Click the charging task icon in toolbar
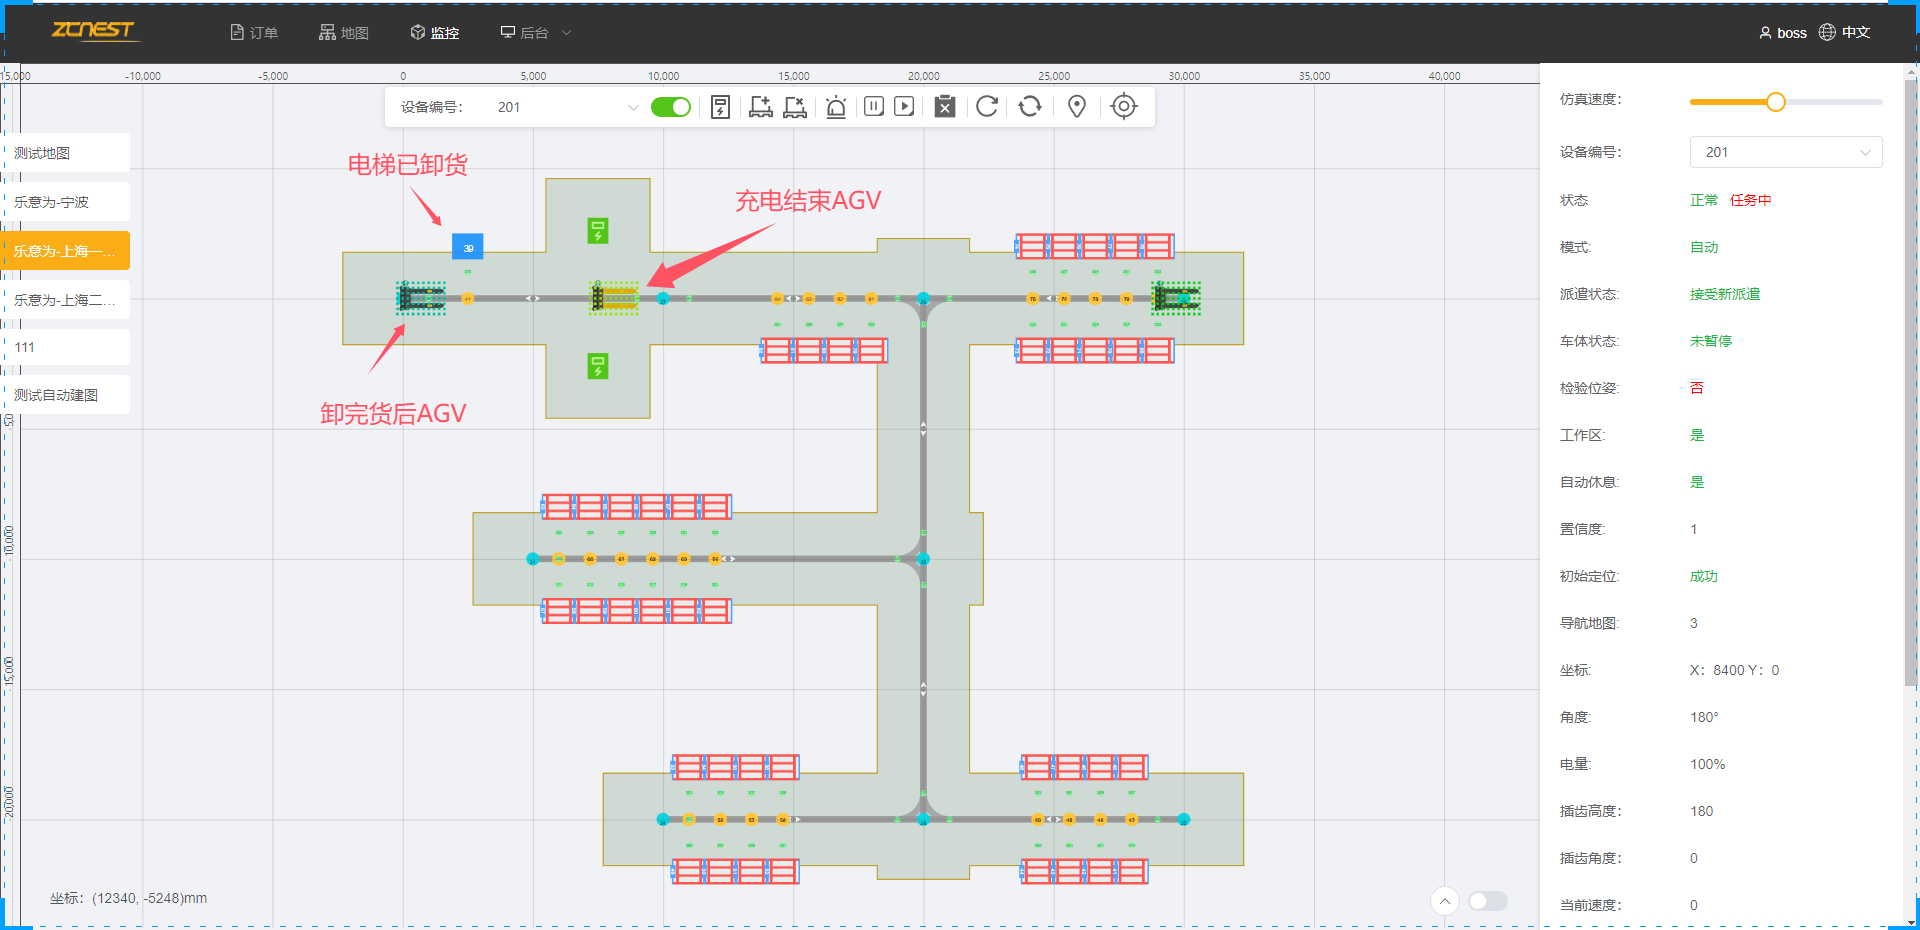This screenshot has height=930, width=1920. point(720,107)
